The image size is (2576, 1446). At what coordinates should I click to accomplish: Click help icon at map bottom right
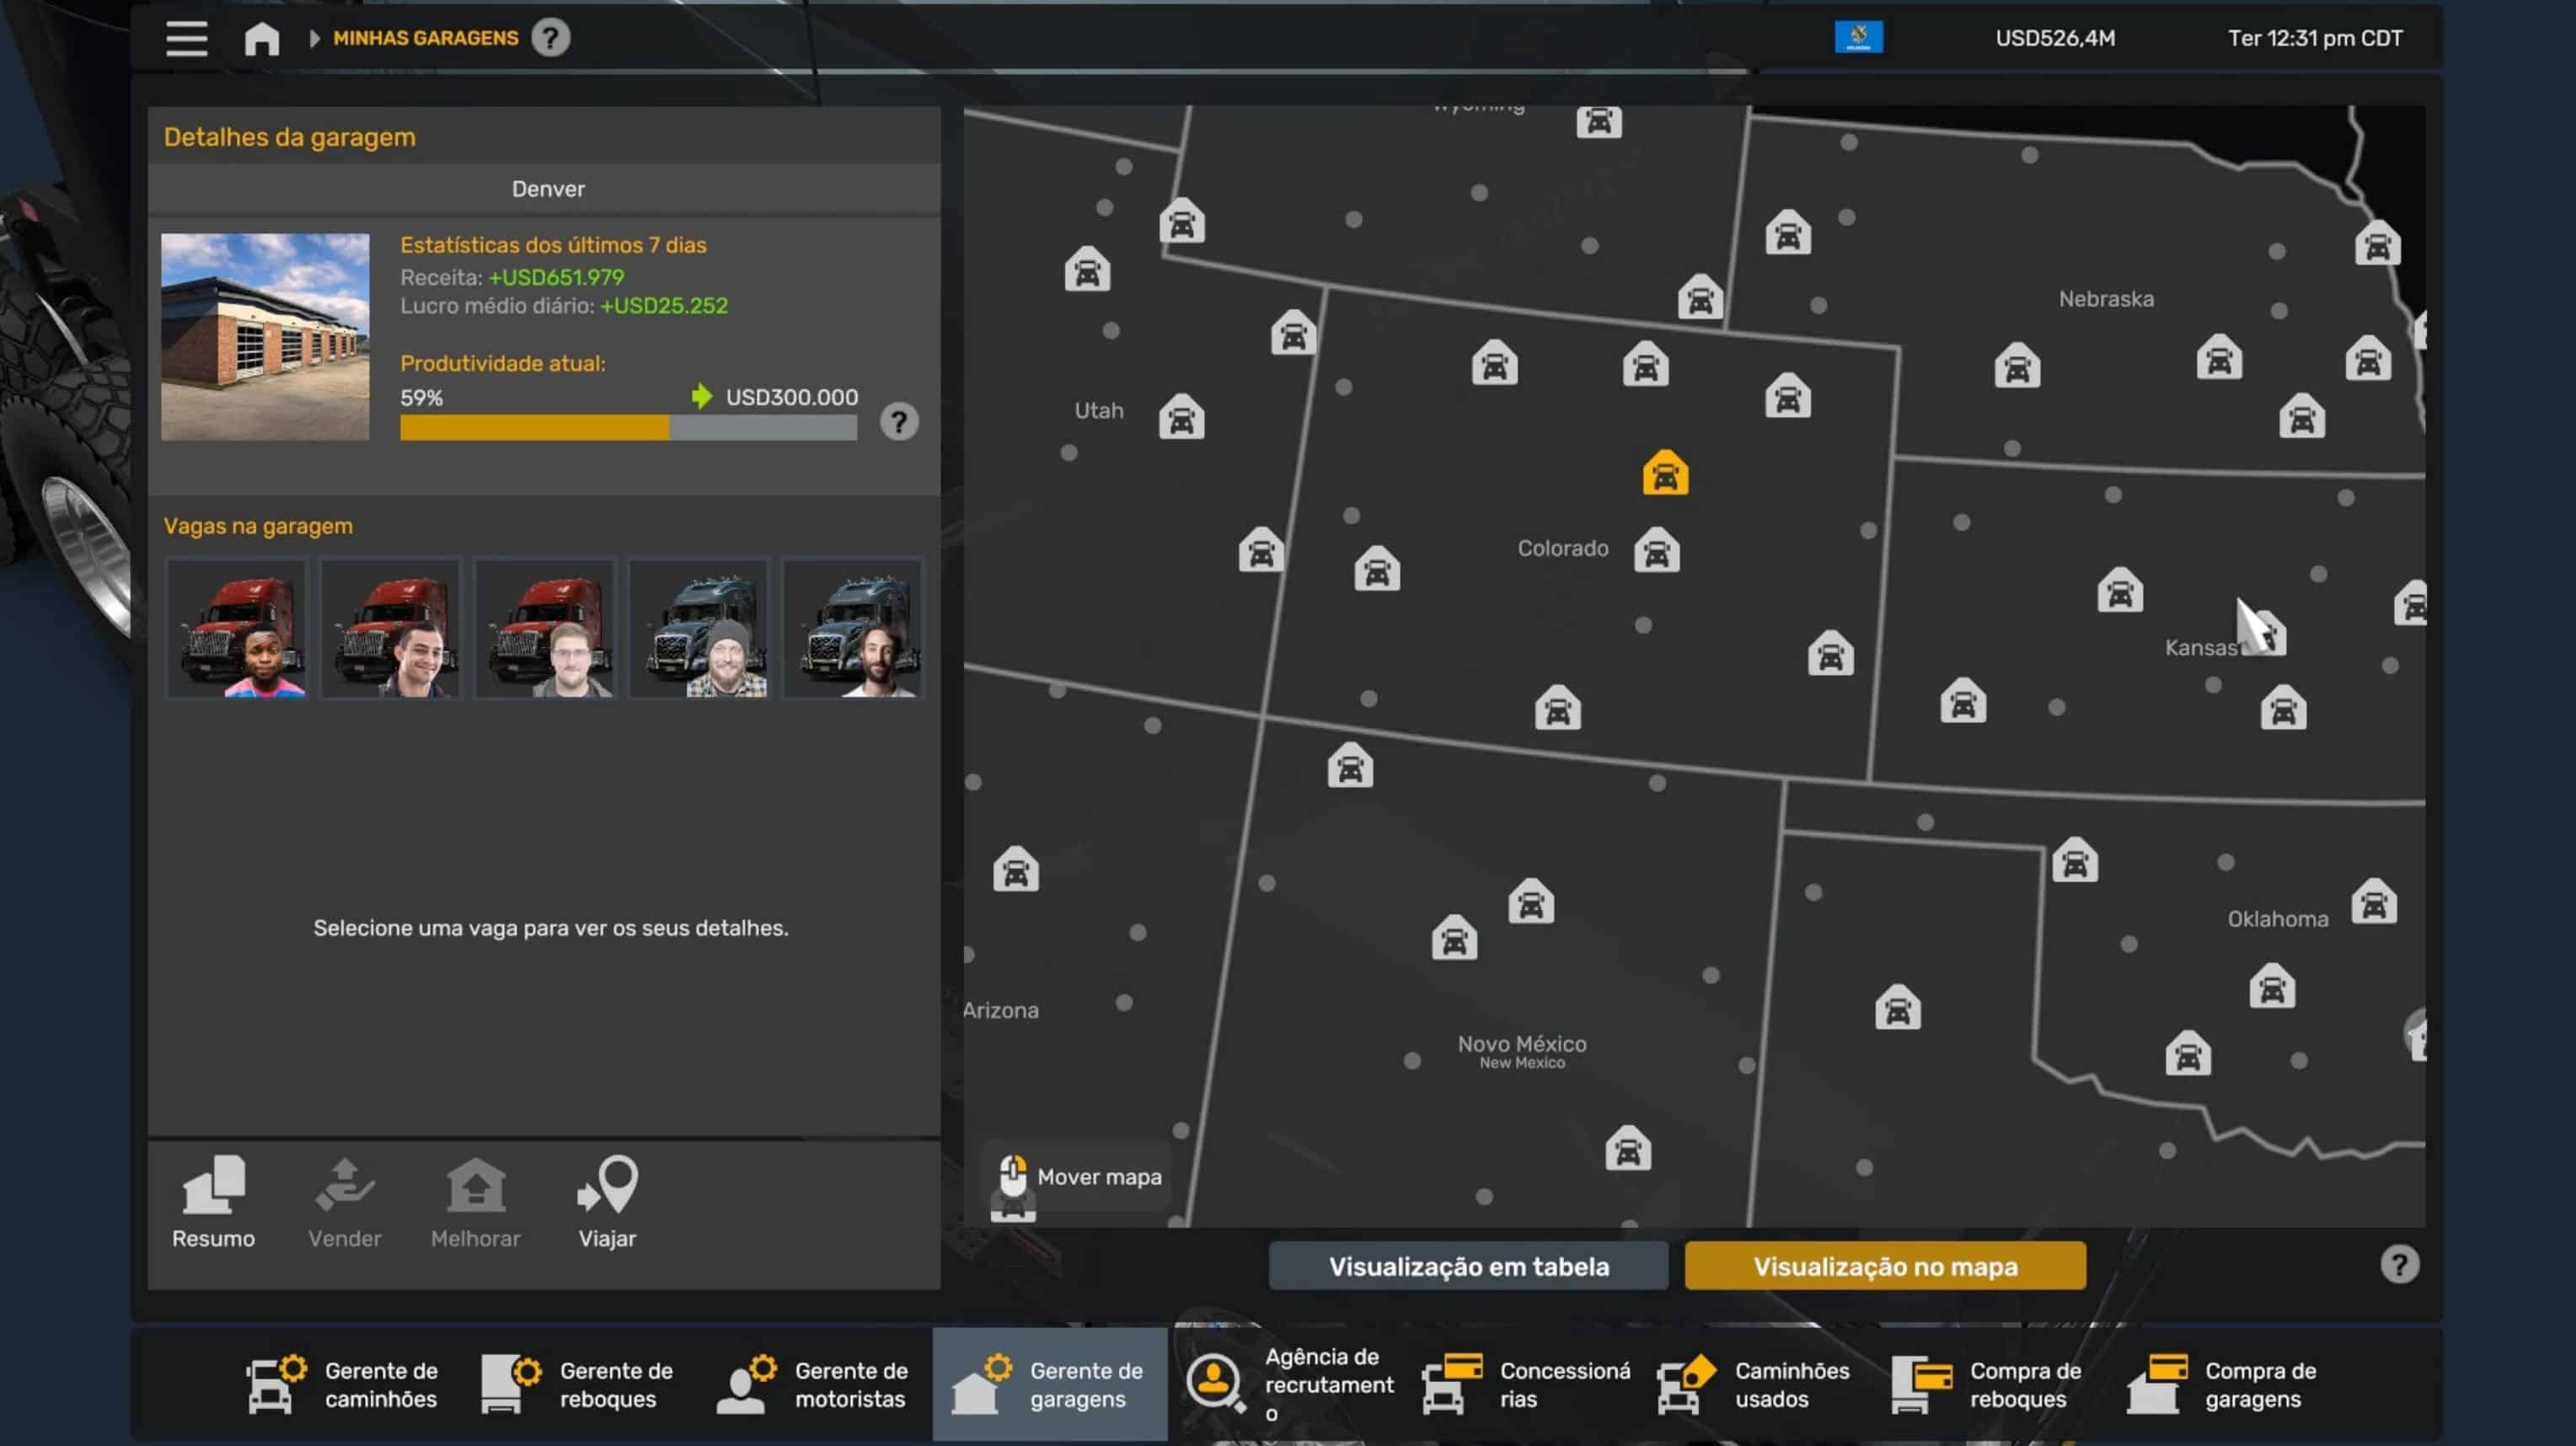tap(2398, 1264)
